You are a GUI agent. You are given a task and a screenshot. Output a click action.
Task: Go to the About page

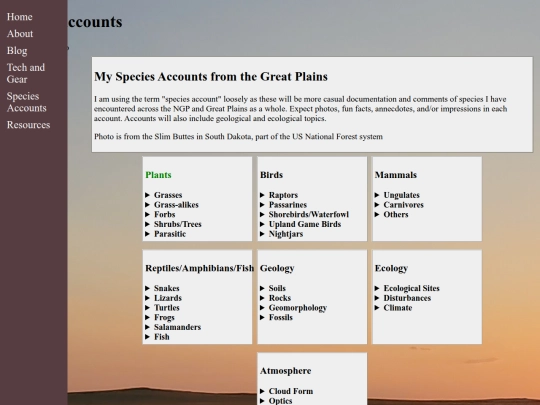[20, 34]
